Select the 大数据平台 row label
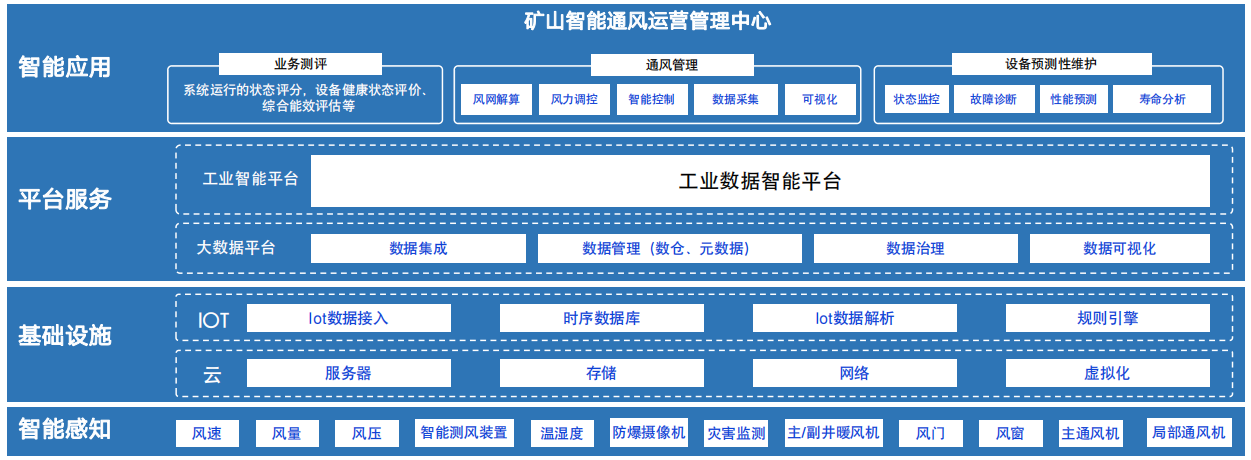This screenshot has width=1251, height=460. click(236, 248)
